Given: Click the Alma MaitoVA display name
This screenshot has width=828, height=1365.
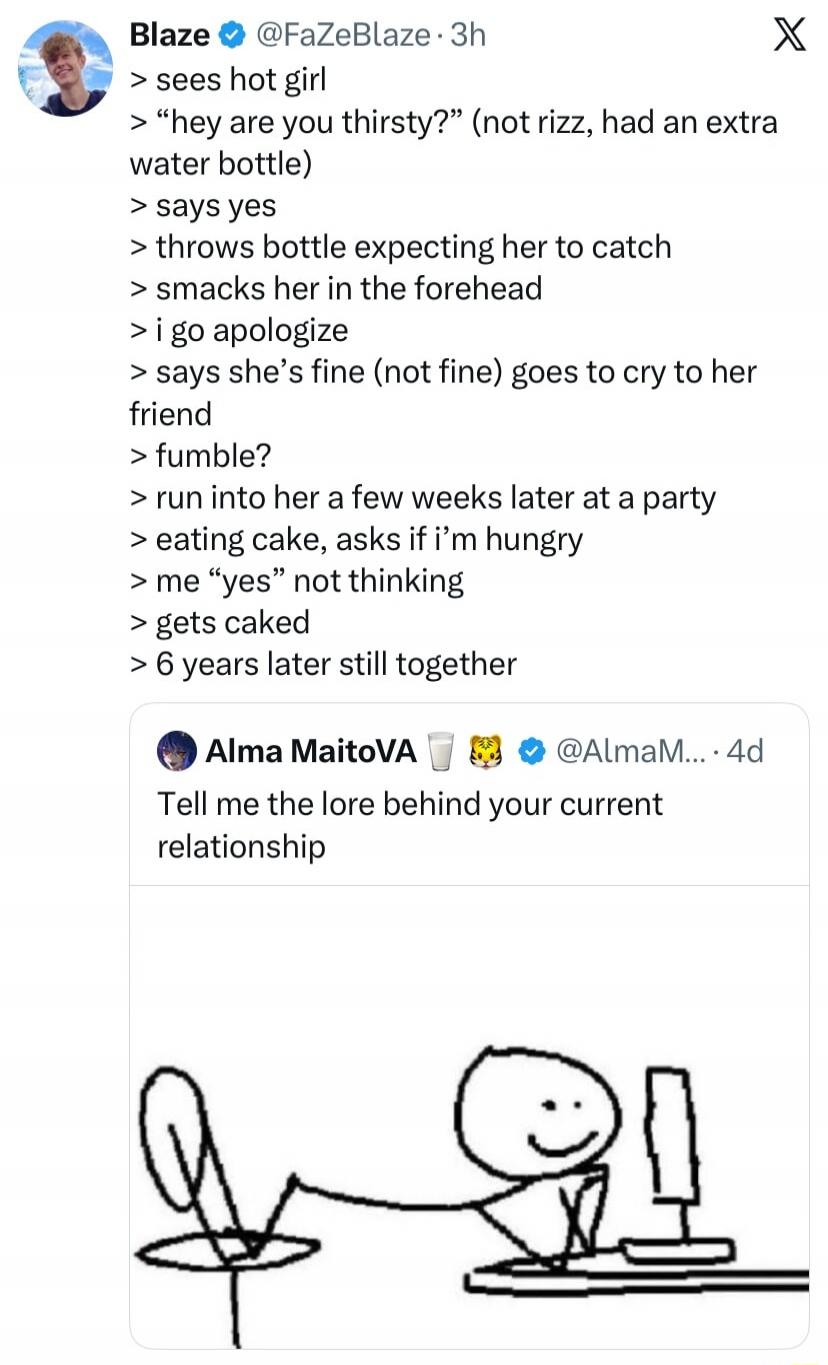Looking at the screenshot, I should coord(310,750).
